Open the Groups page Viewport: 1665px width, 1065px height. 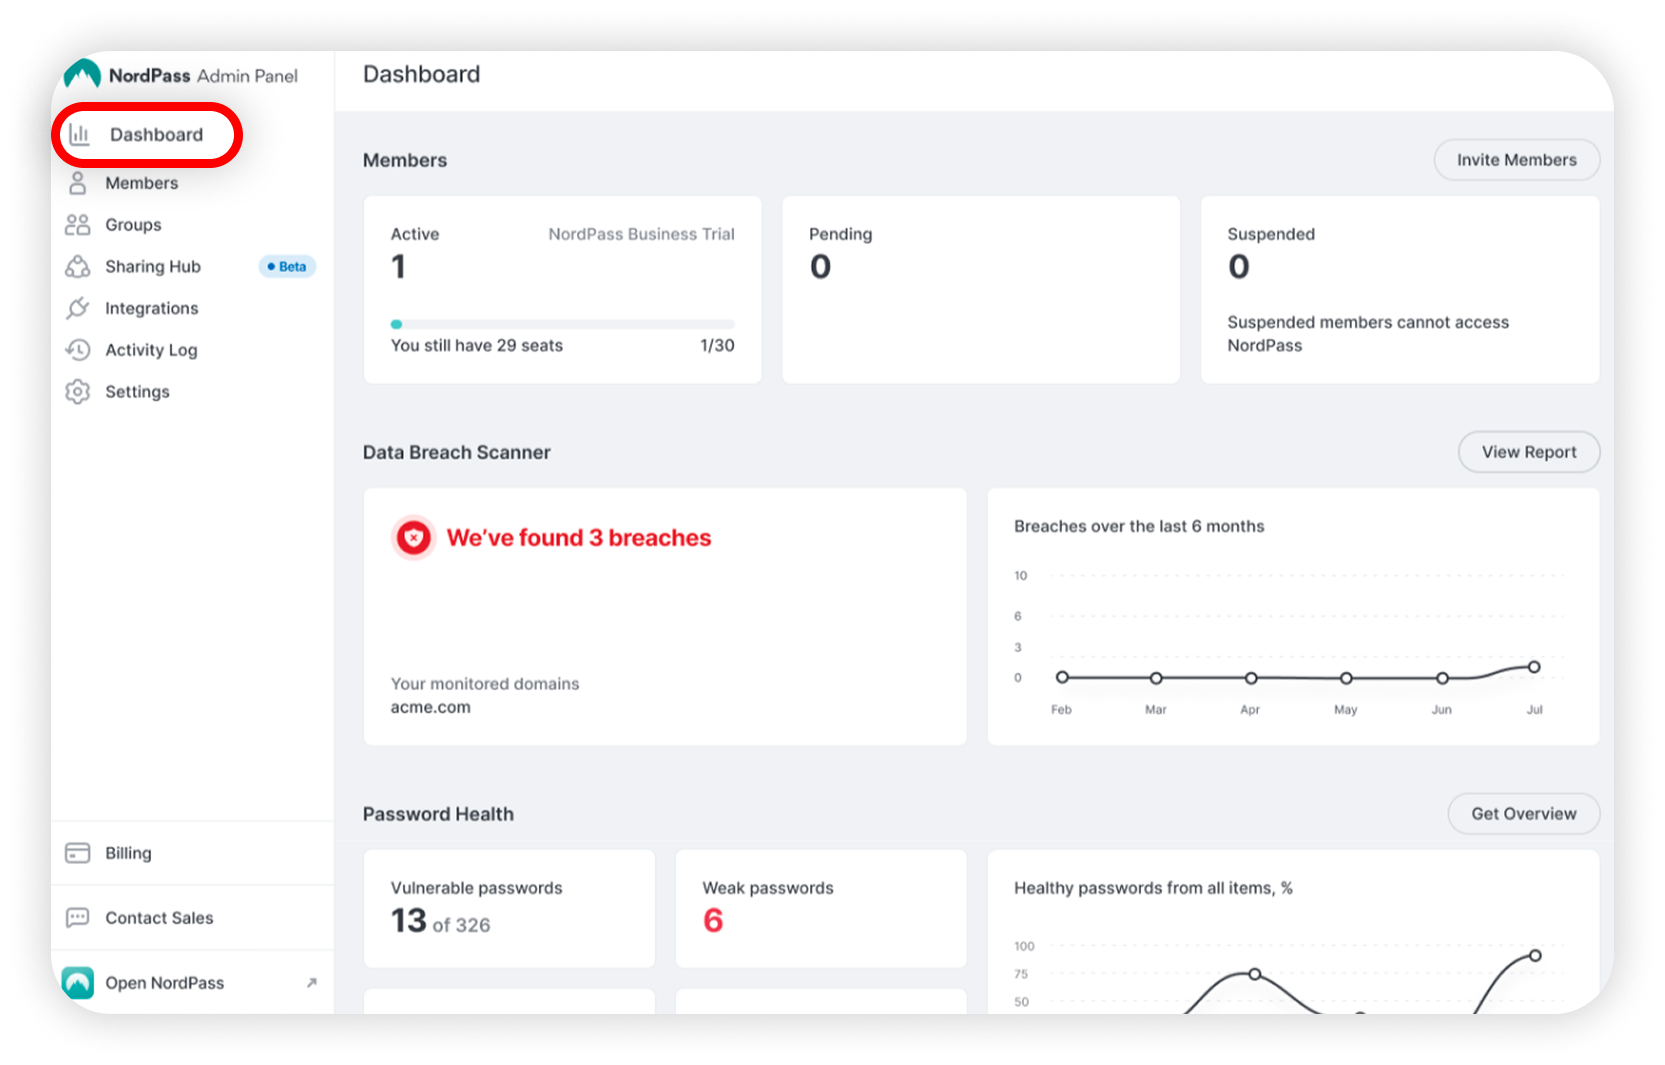133,225
